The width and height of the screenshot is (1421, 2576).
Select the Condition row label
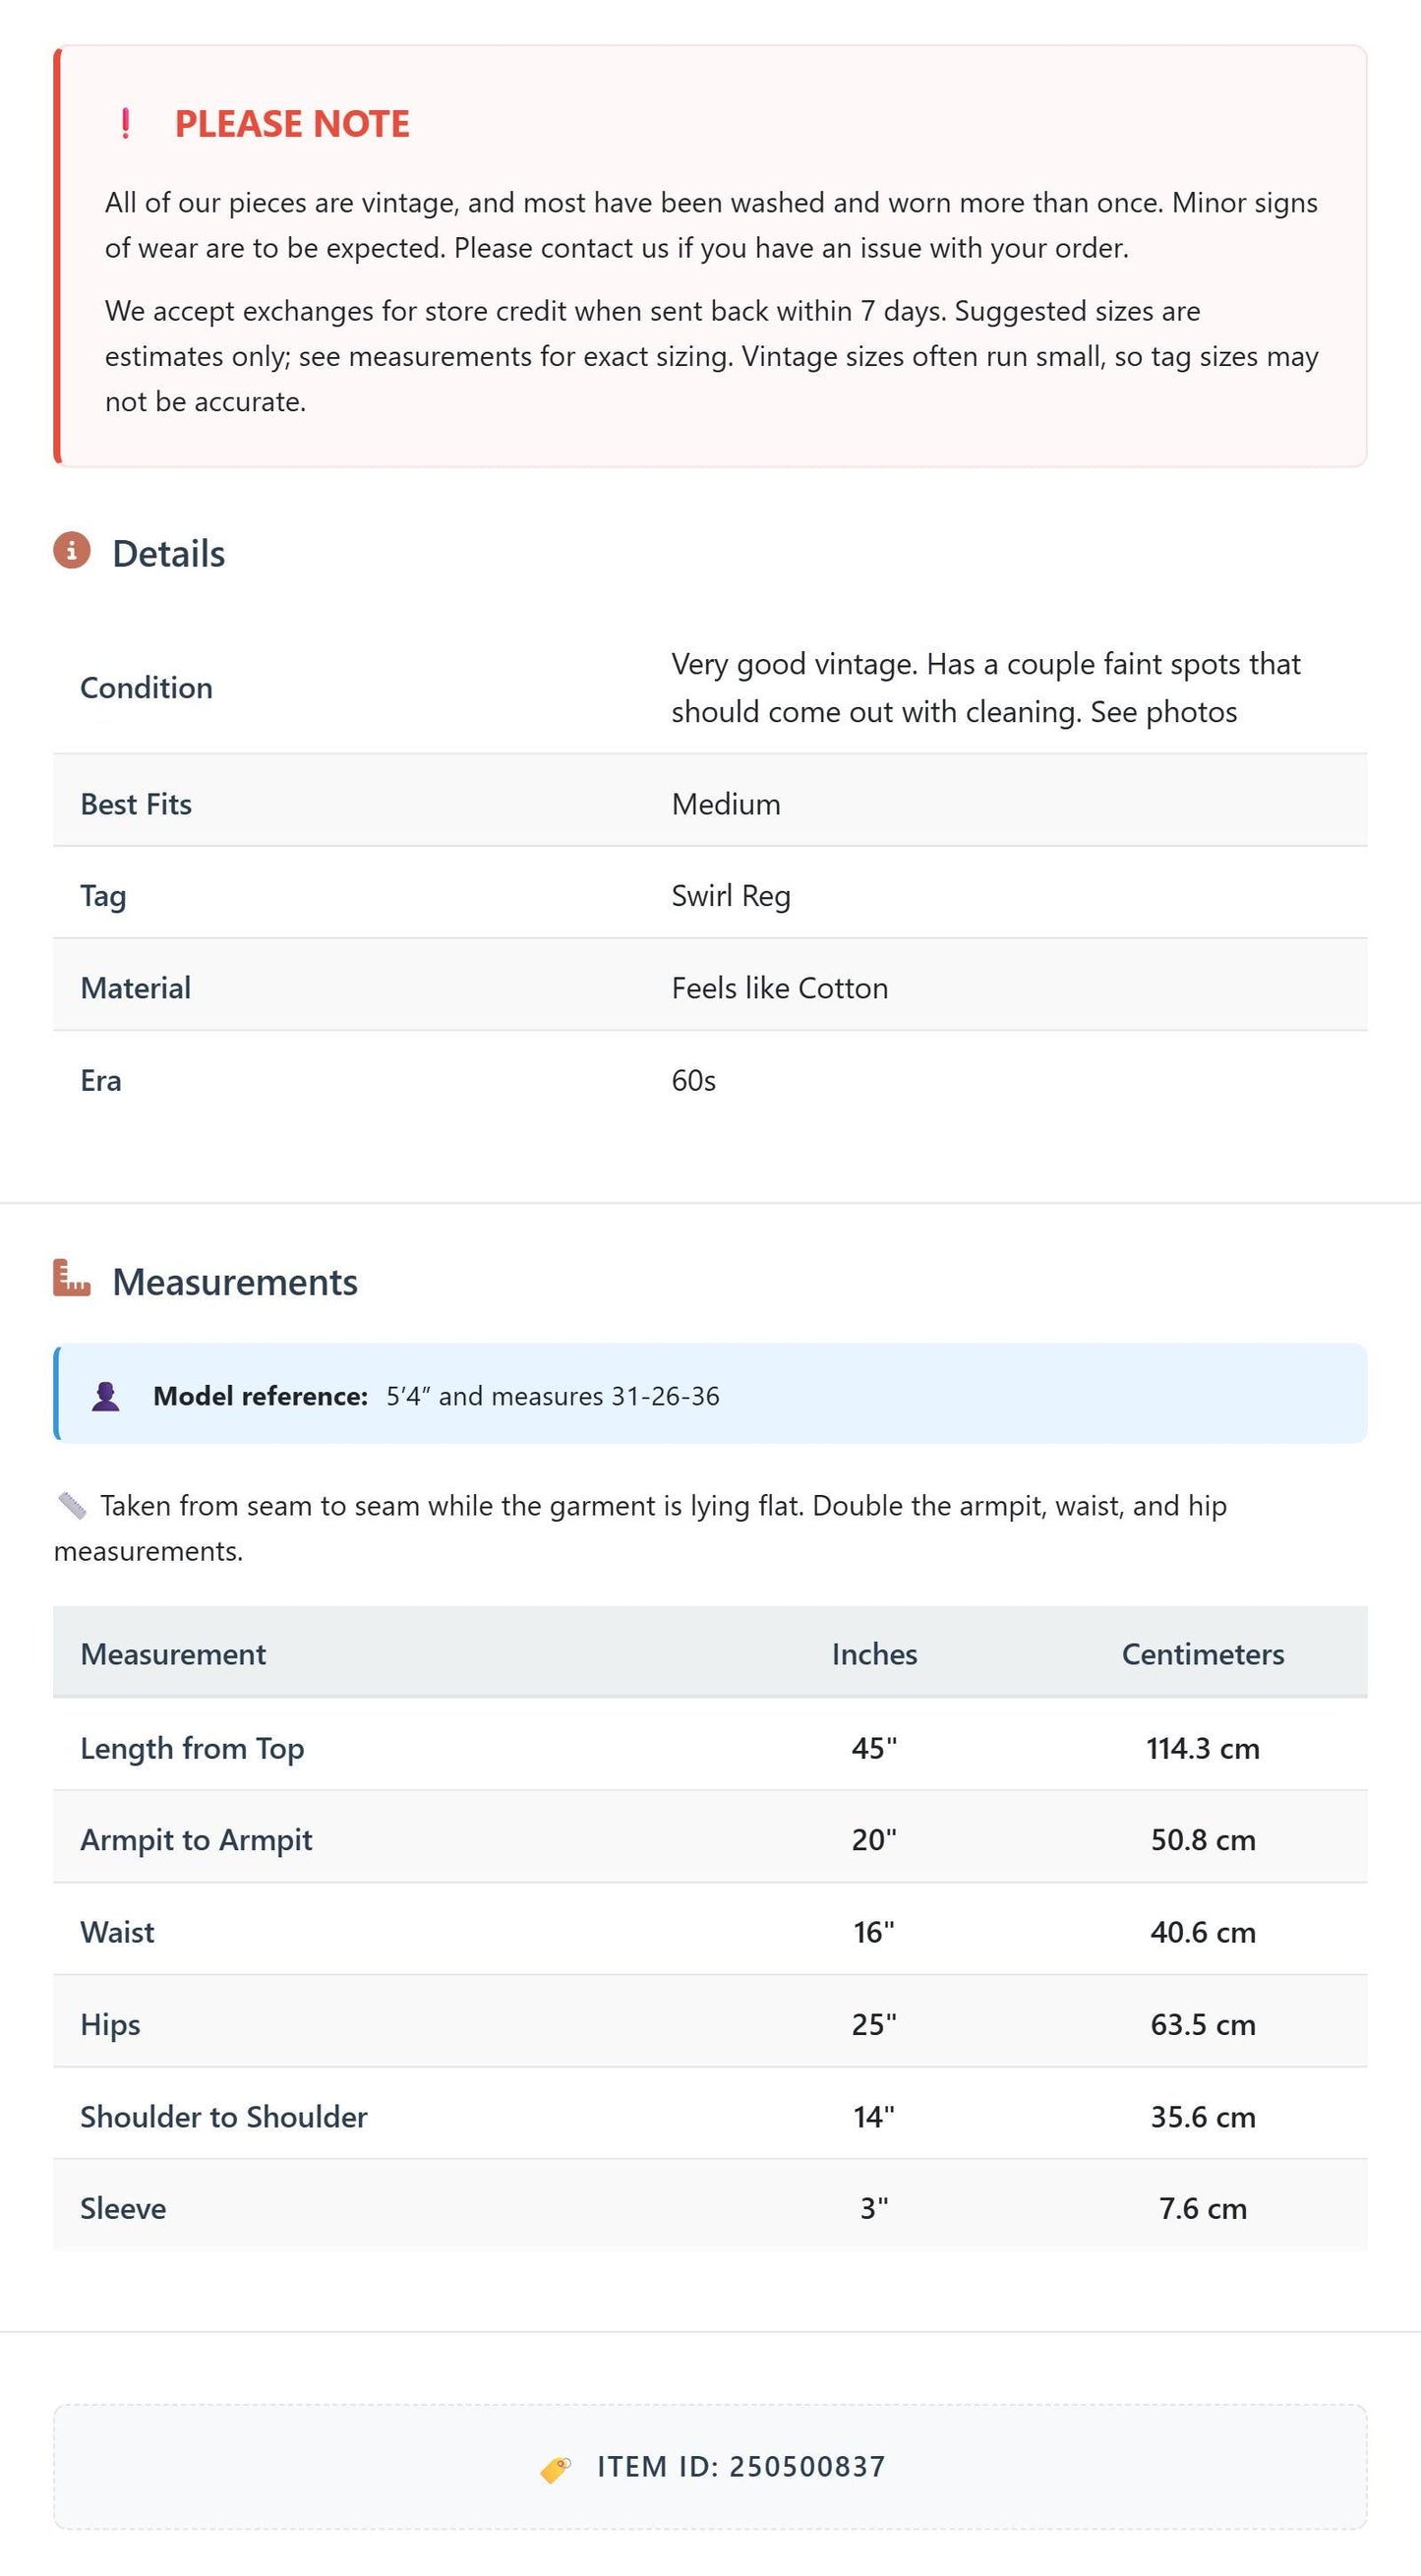click(147, 688)
